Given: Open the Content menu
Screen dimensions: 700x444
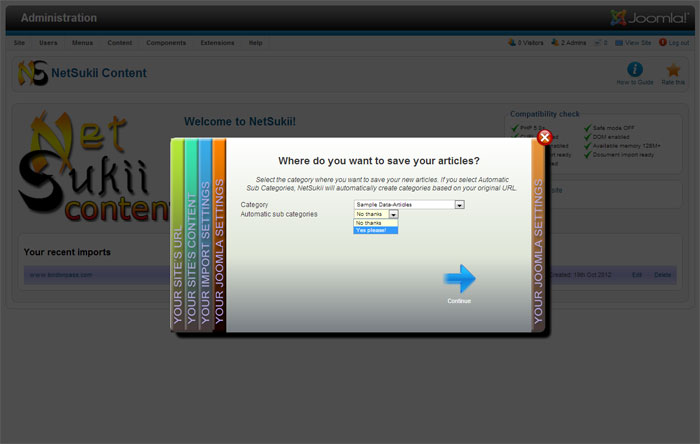Looking at the screenshot, I should tap(120, 43).
